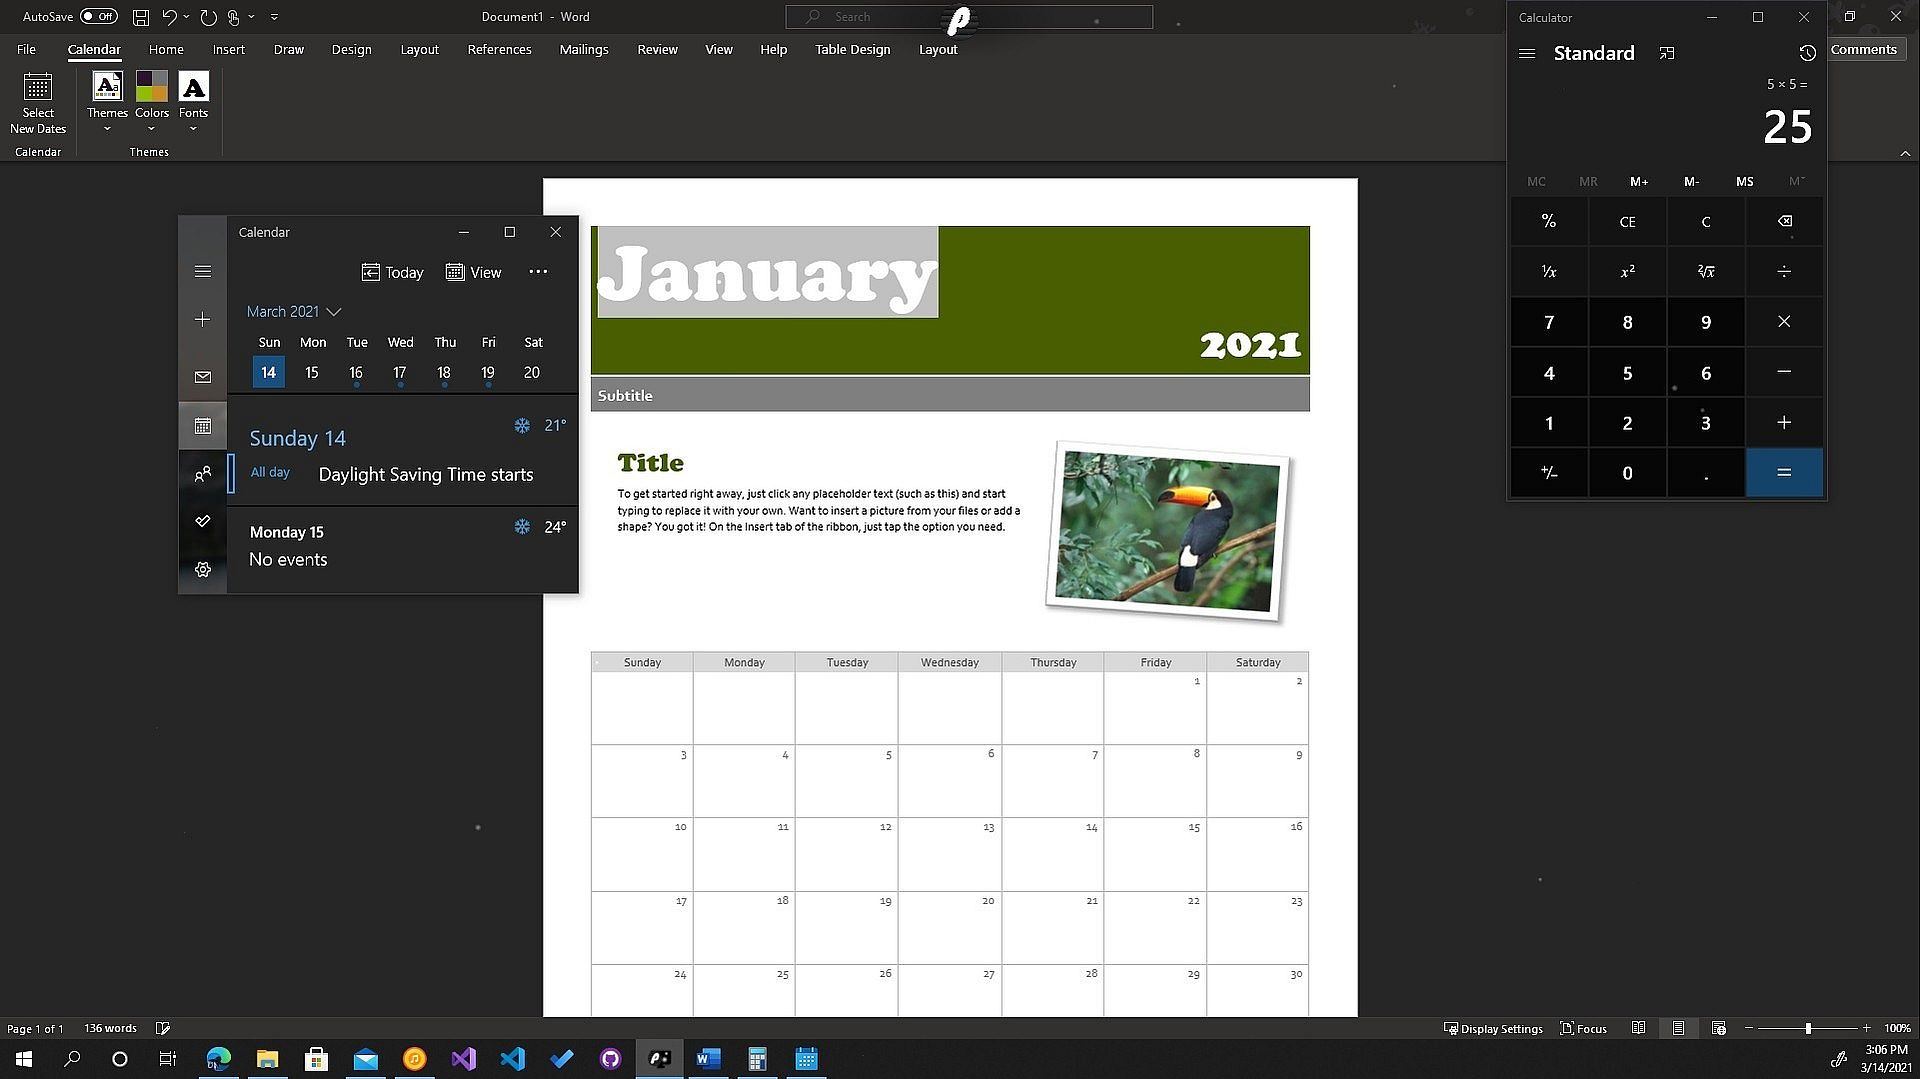
Task: Open Calendar settings gear icon
Action: [203, 569]
